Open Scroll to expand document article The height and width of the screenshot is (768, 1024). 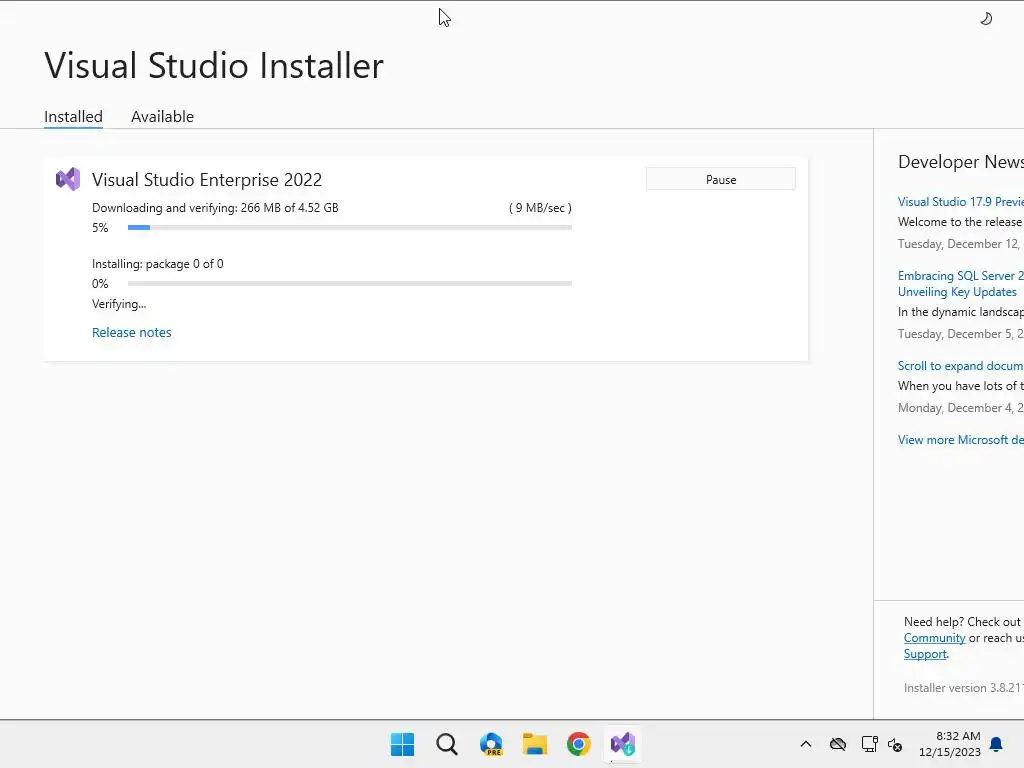pyautogui.click(x=961, y=366)
